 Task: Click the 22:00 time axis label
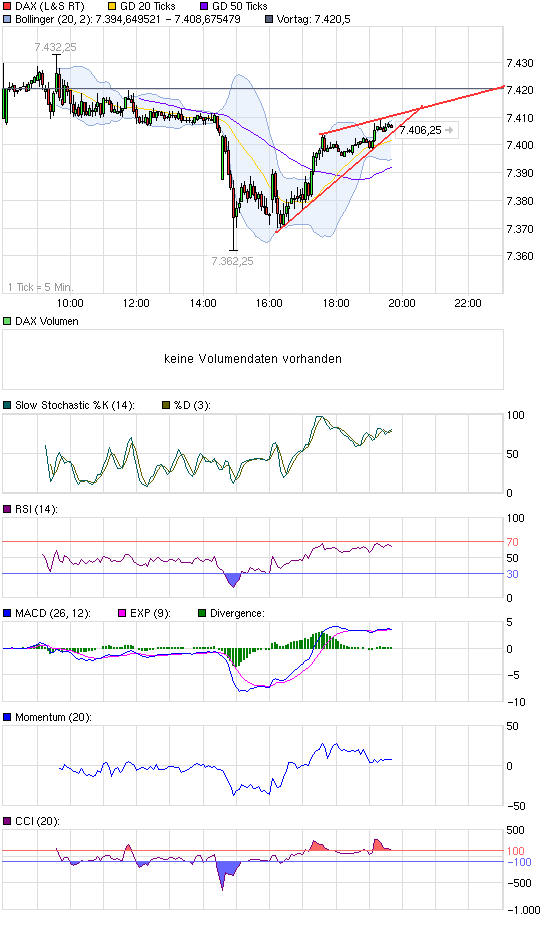[x=468, y=303]
